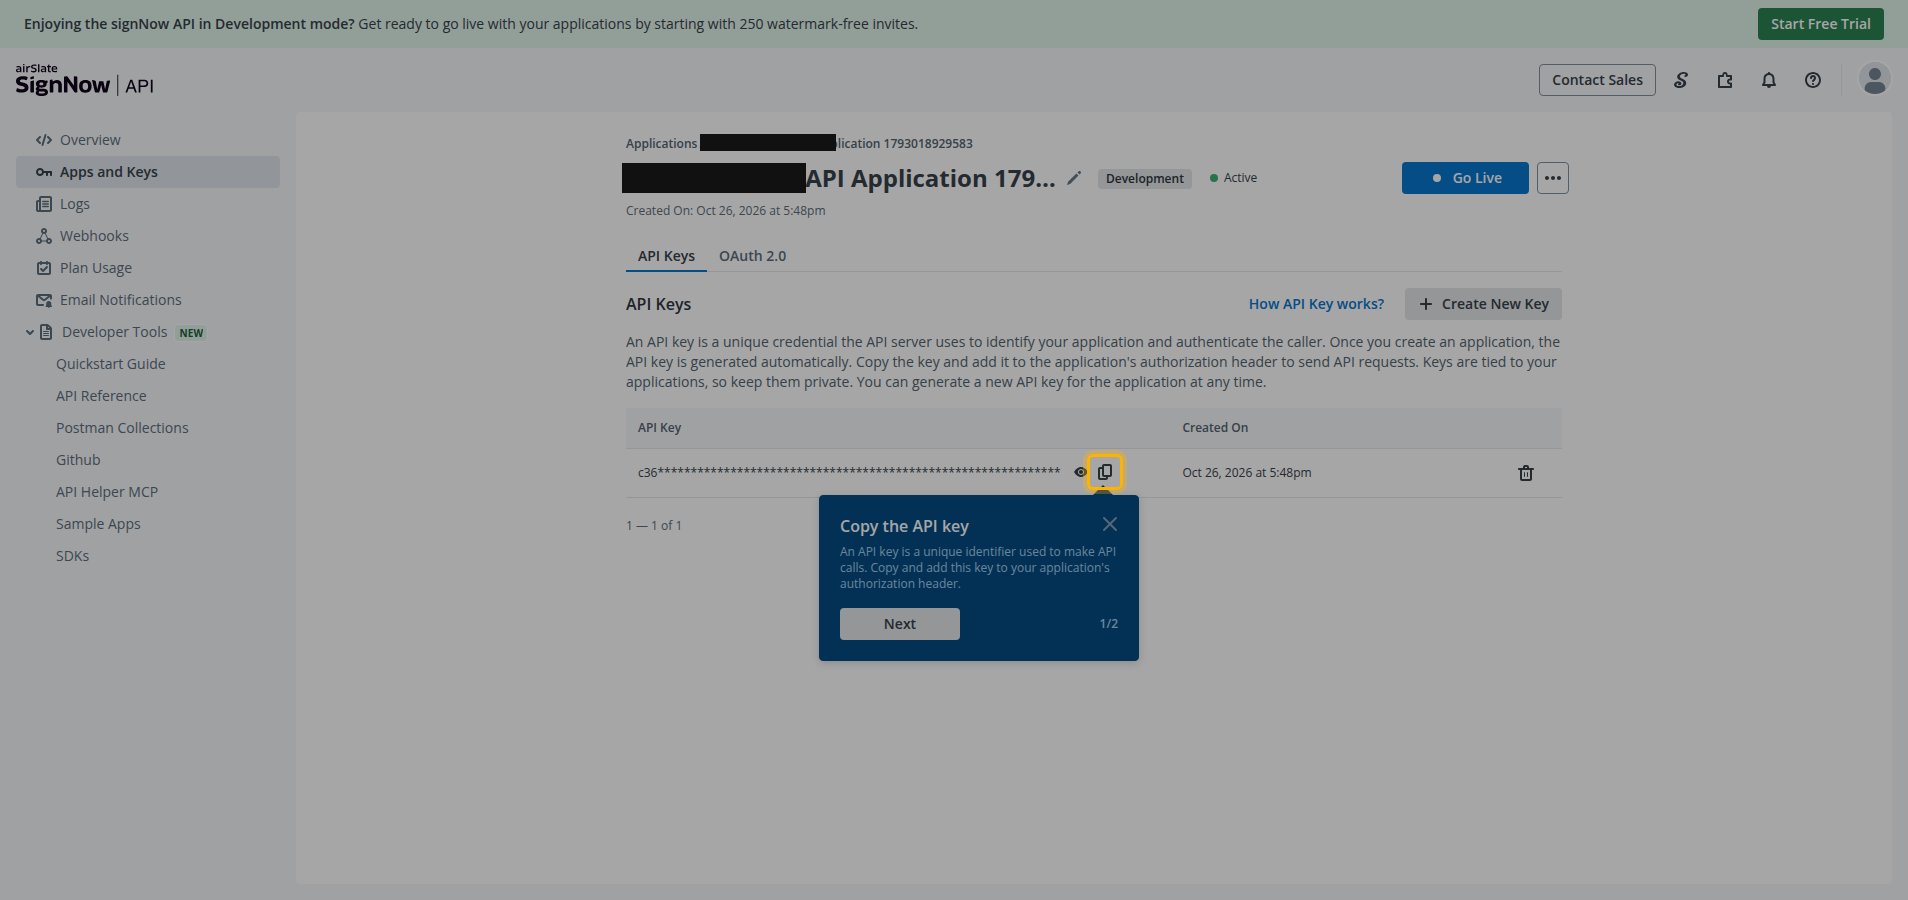Open SDKs under Developer Tools

[x=72, y=556]
